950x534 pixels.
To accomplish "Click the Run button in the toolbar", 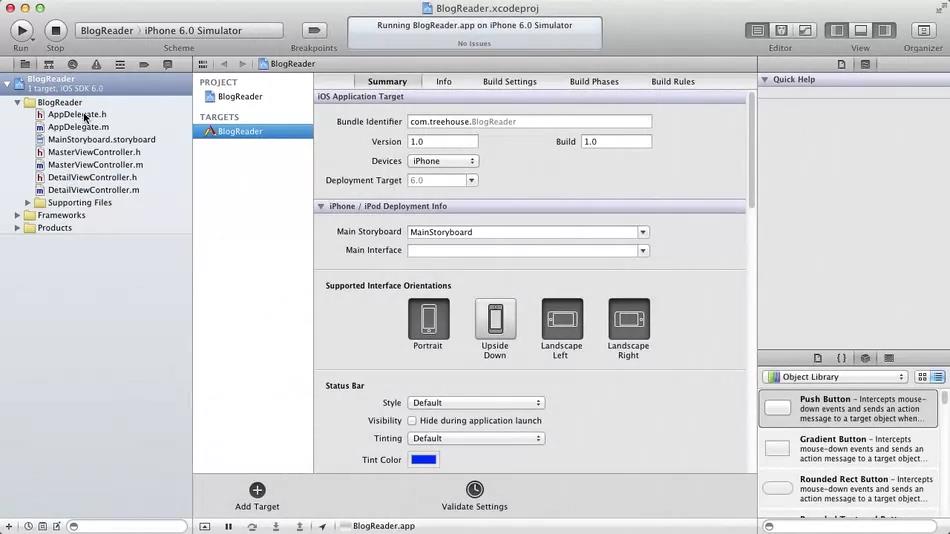I will [x=22, y=30].
